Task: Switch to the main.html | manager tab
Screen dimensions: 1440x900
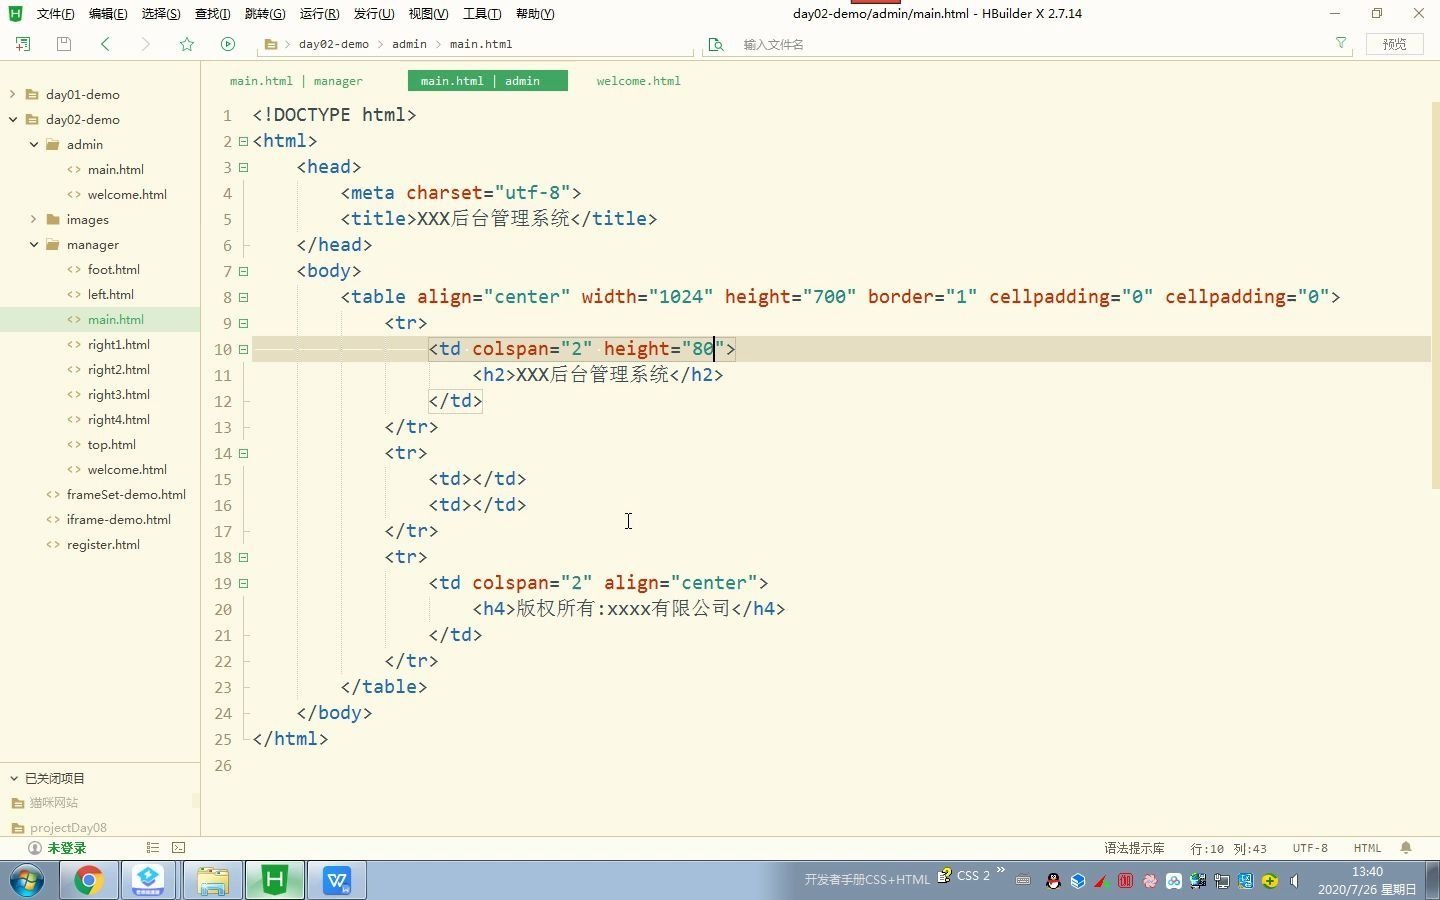Action: (296, 81)
